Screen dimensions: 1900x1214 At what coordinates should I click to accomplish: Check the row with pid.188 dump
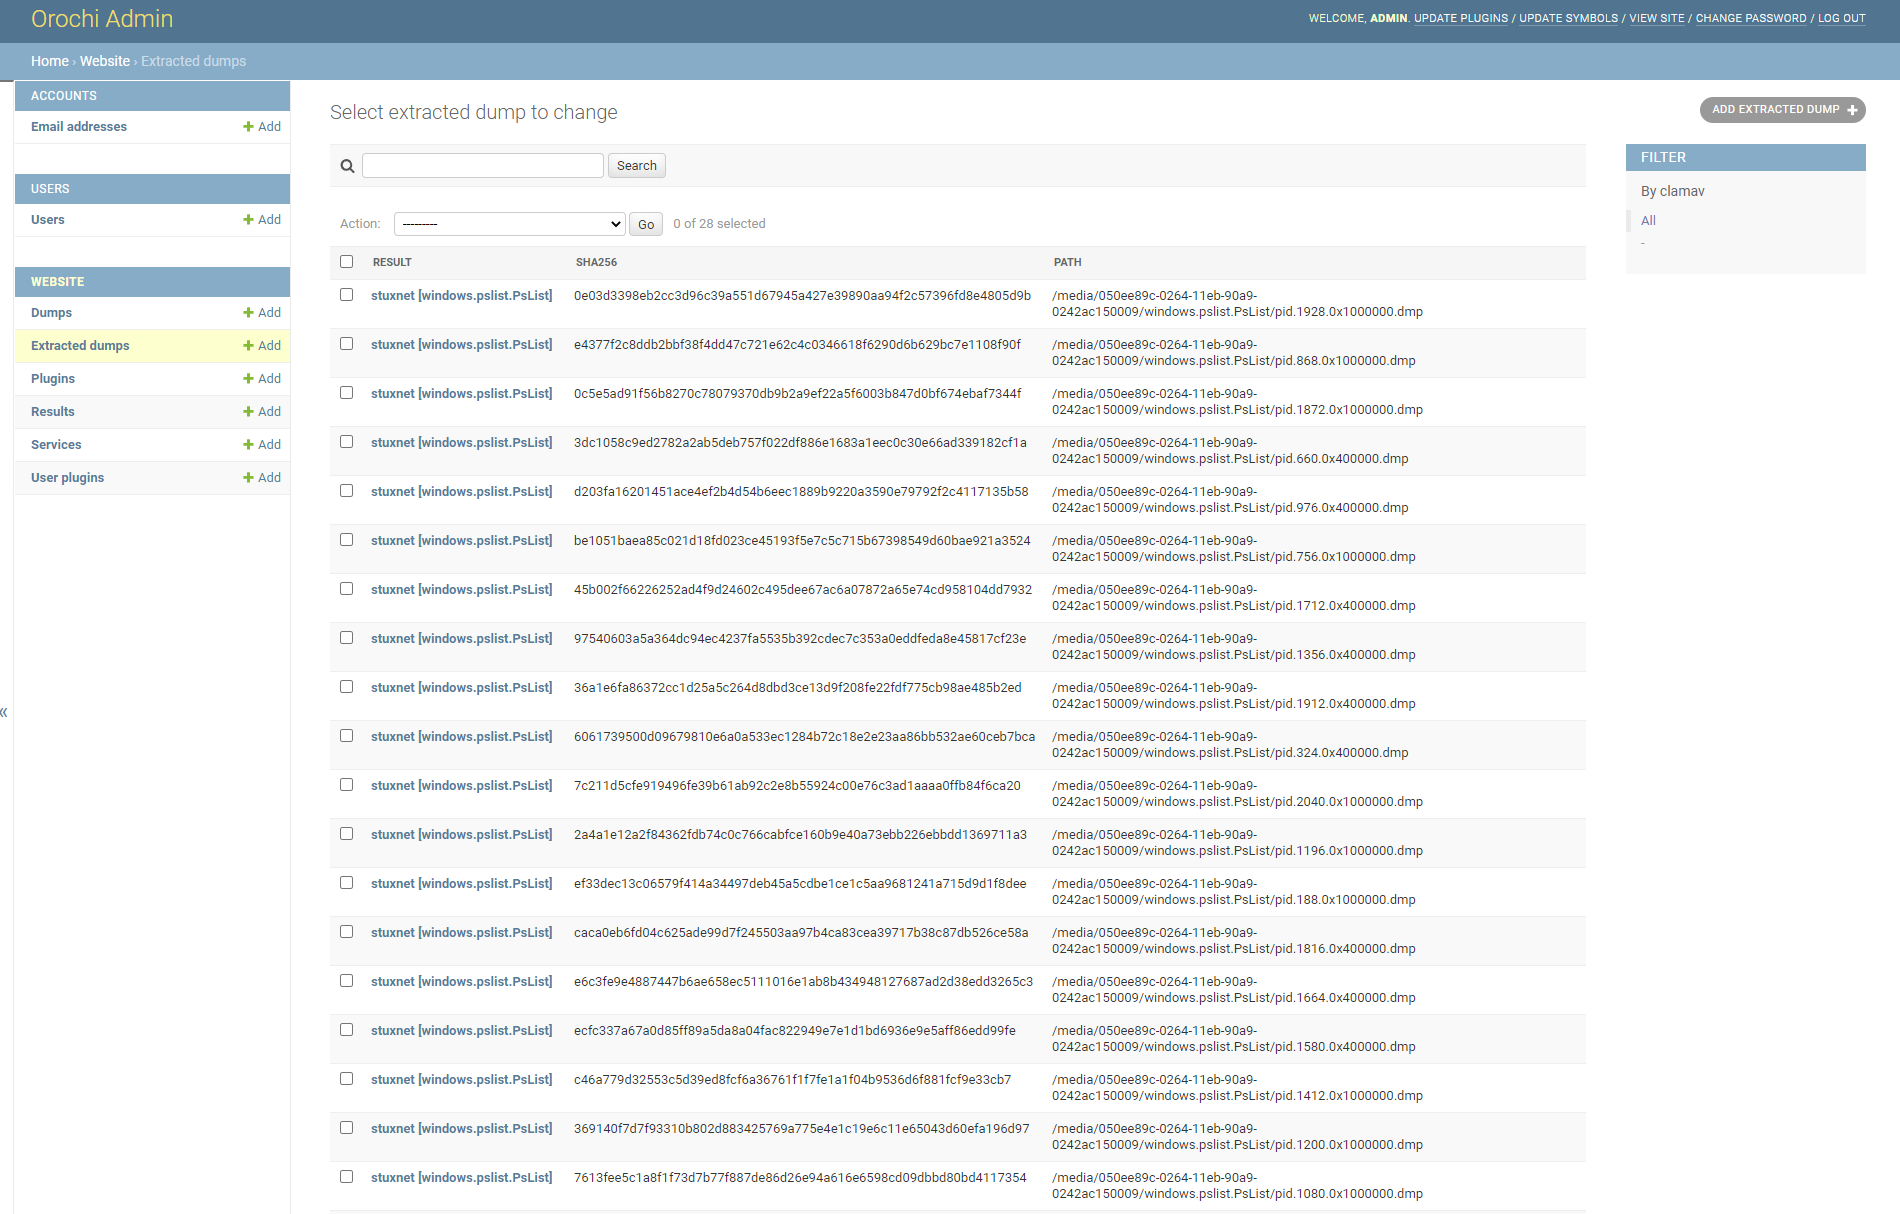click(347, 883)
